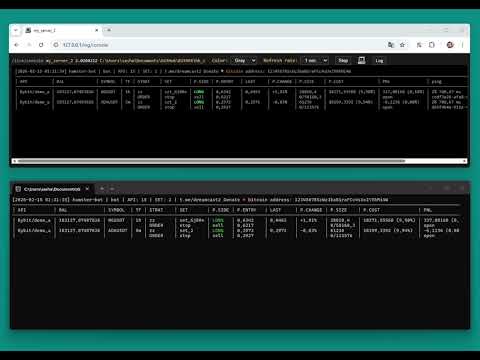Click the web console horizontal scrollbar thumb
This screenshot has width=480, height=360.
pyautogui.click(x=211, y=161)
